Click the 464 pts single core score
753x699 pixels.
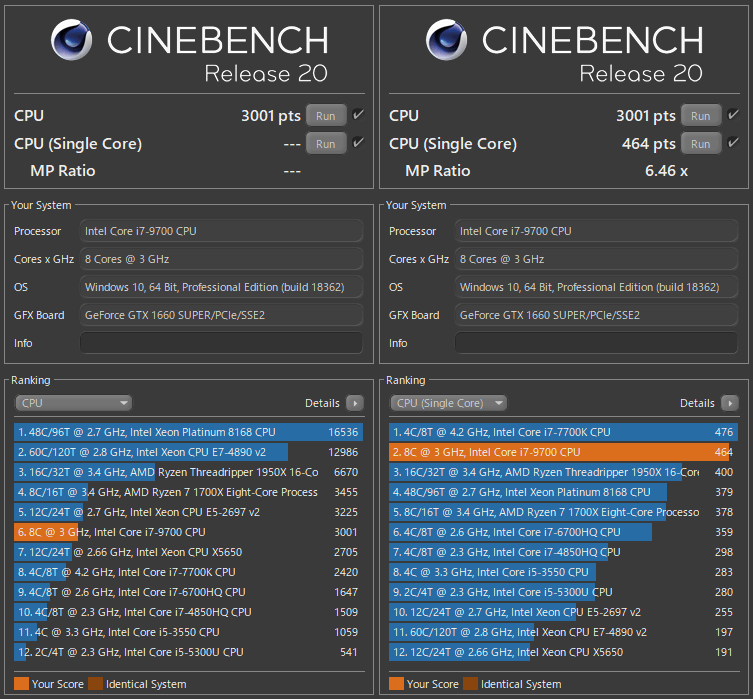(649, 144)
